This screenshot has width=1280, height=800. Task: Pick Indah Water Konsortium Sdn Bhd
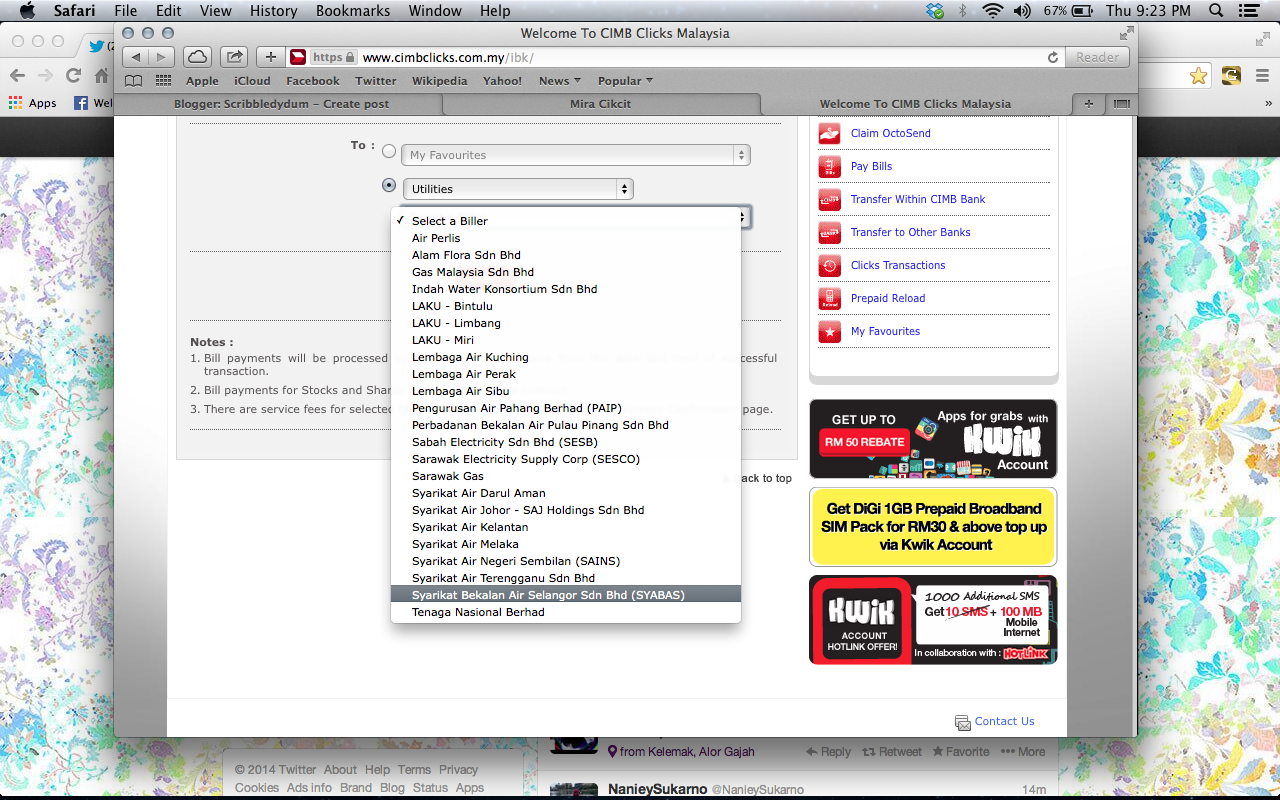coord(566,289)
